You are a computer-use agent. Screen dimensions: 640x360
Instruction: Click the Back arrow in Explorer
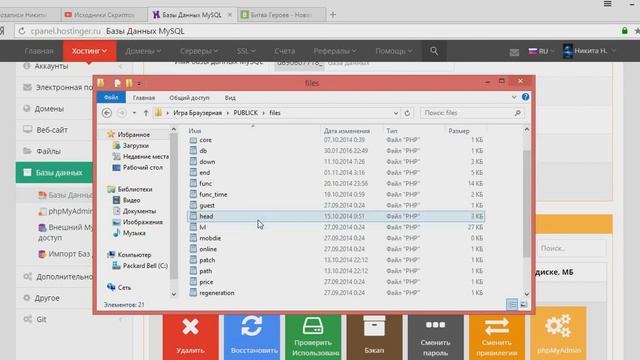pos(107,113)
